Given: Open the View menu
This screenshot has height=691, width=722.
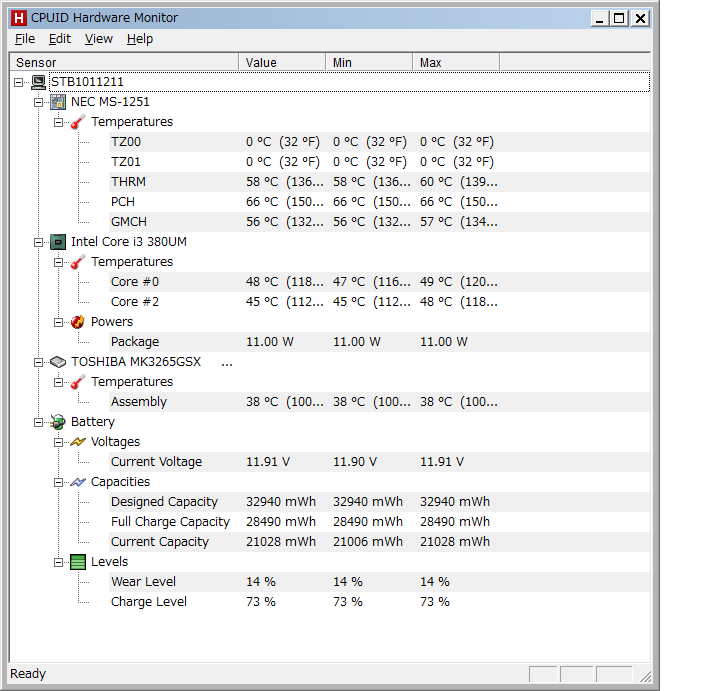Looking at the screenshot, I should click(x=99, y=39).
